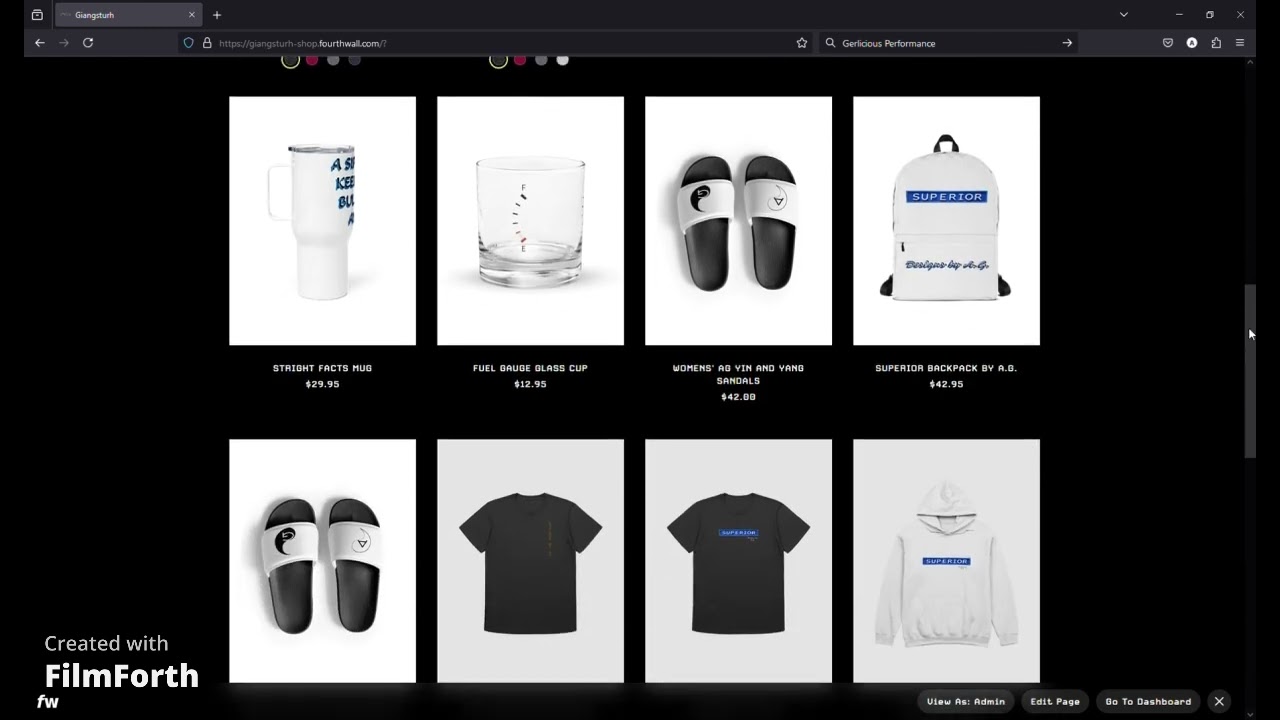Click the Stright Facts Mug title link
This screenshot has width=1280, height=720.
coord(322,368)
